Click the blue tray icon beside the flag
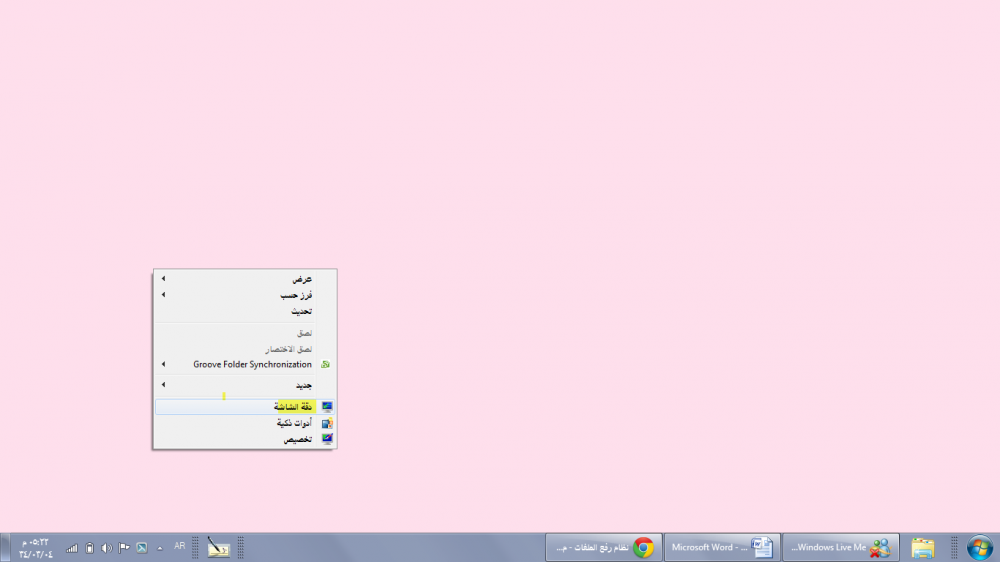This screenshot has height=562, width=1000. click(x=142, y=547)
